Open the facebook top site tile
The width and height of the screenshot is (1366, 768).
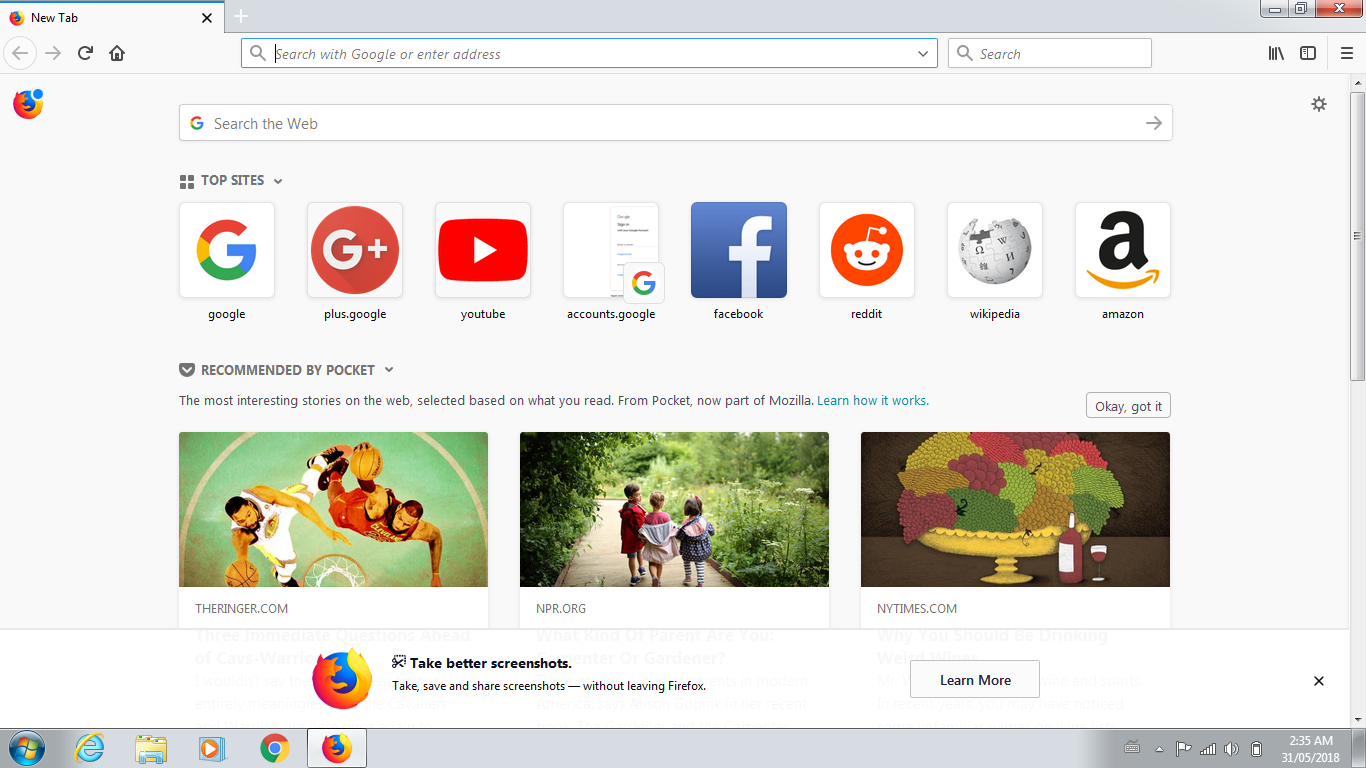point(739,250)
